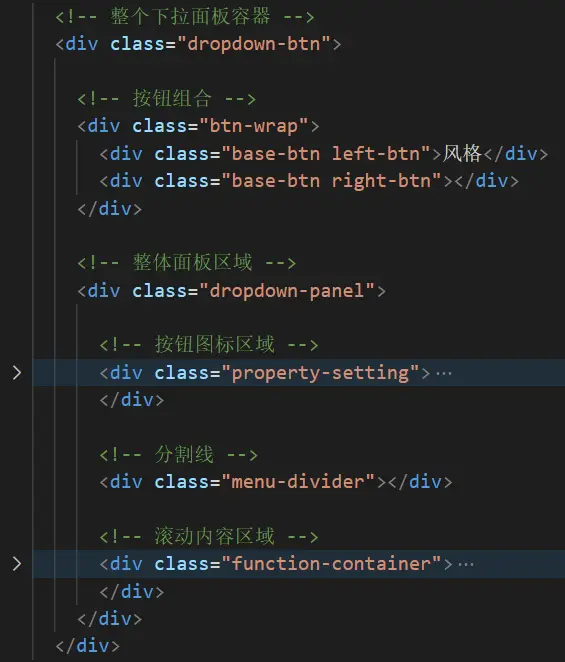
Task: Click the "base-btn right-btn" class string
Action: [x=331, y=181]
